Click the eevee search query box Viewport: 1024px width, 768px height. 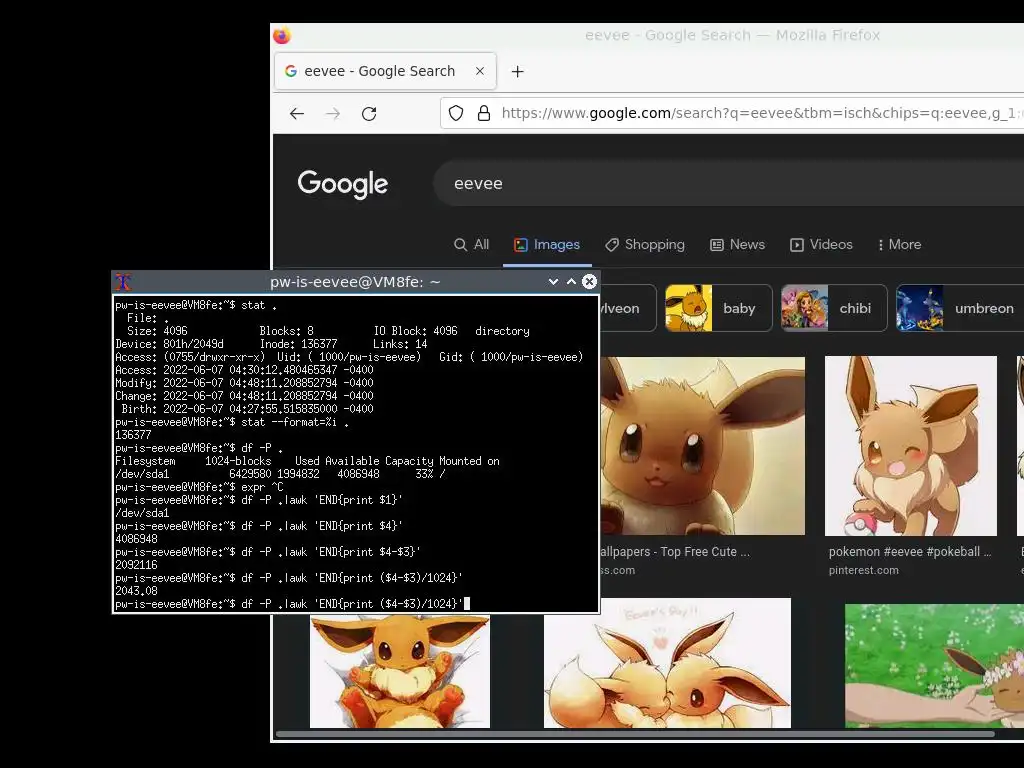[728, 184]
